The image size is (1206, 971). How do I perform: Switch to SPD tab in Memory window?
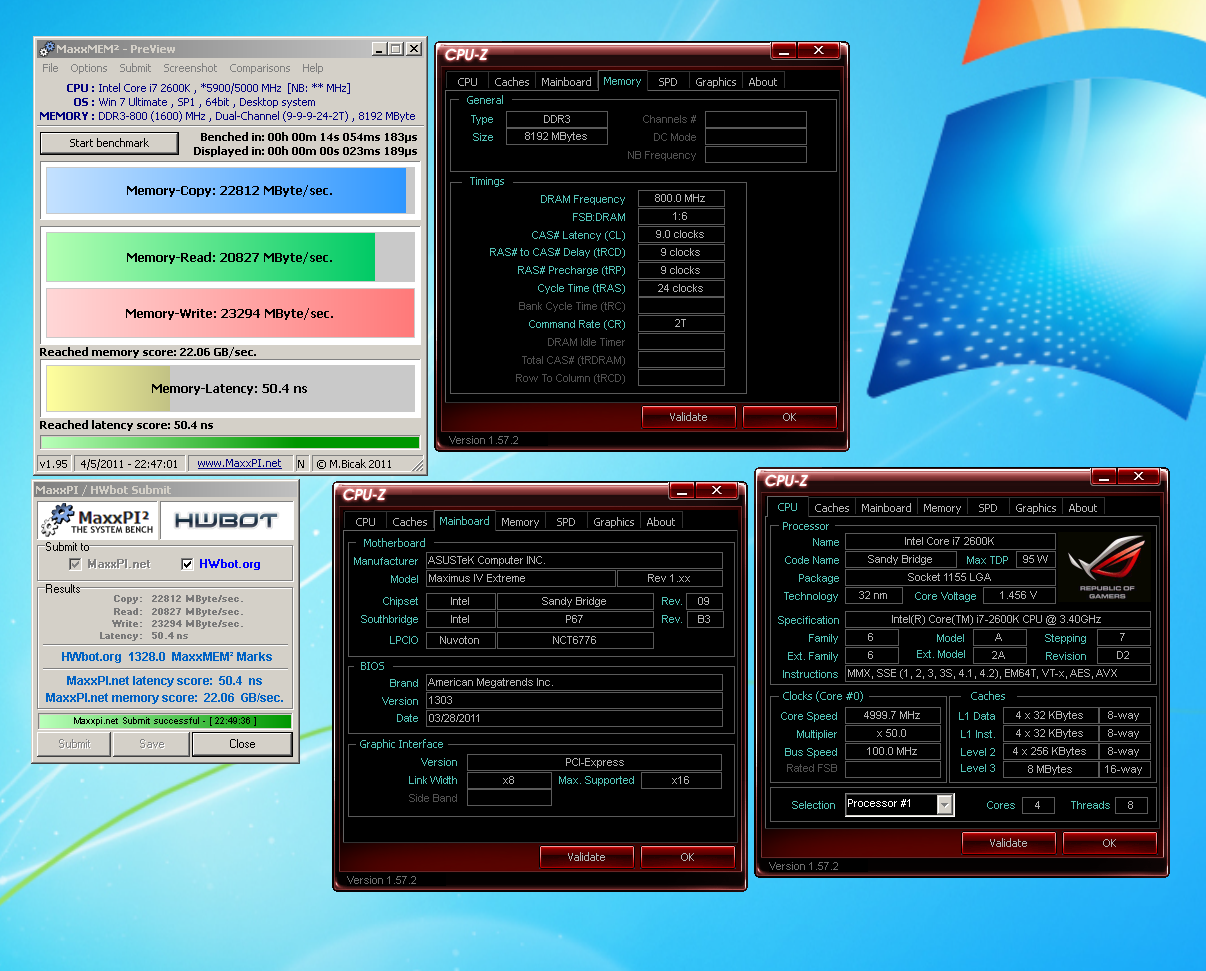(x=667, y=82)
